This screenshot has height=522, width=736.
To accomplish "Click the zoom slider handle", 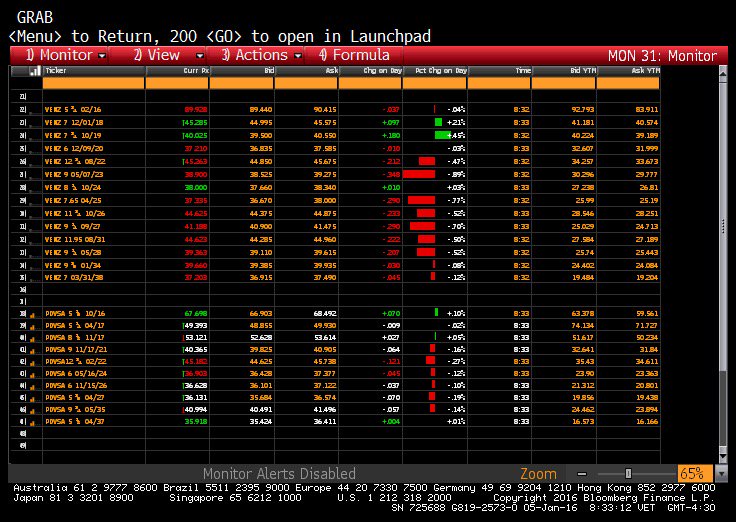I will click(628, 474).
